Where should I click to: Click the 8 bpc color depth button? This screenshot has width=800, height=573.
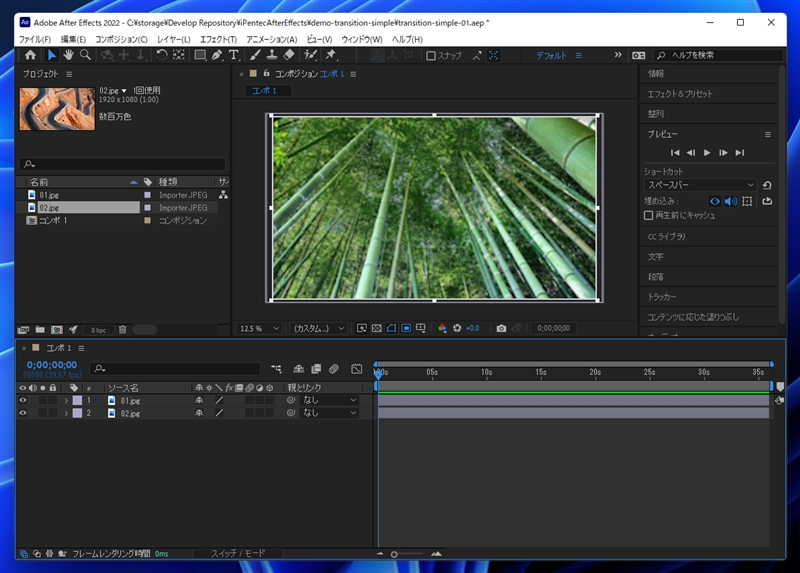click(98, 330)
